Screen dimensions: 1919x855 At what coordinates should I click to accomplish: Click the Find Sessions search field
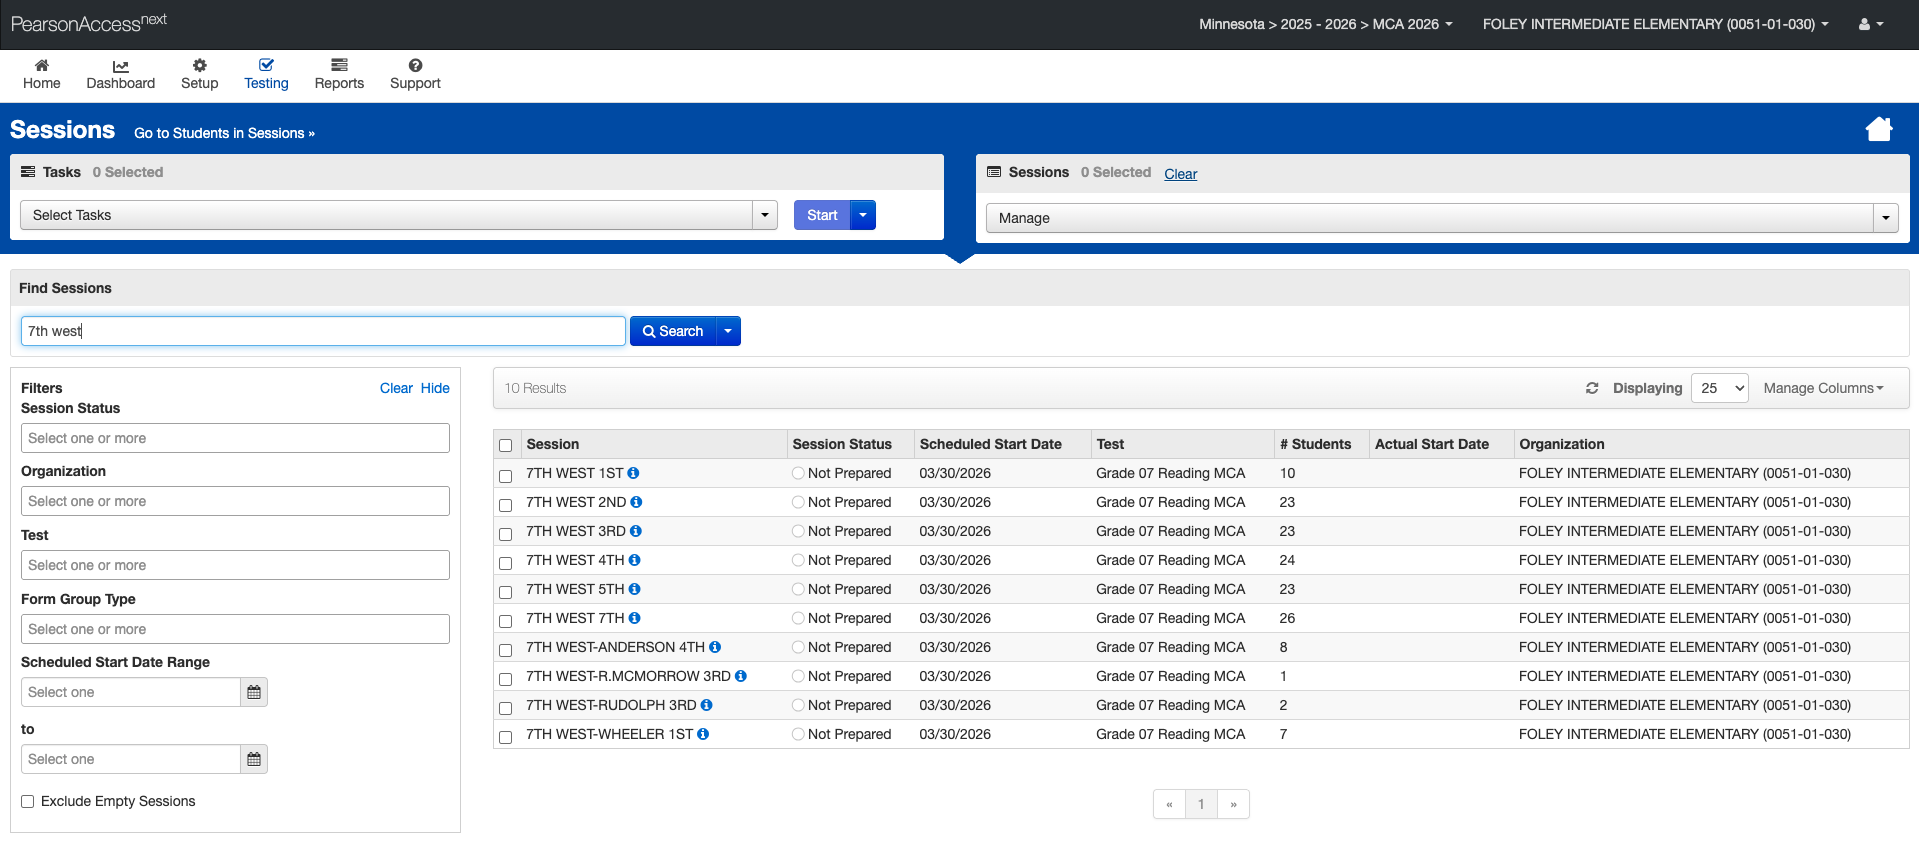323,331
